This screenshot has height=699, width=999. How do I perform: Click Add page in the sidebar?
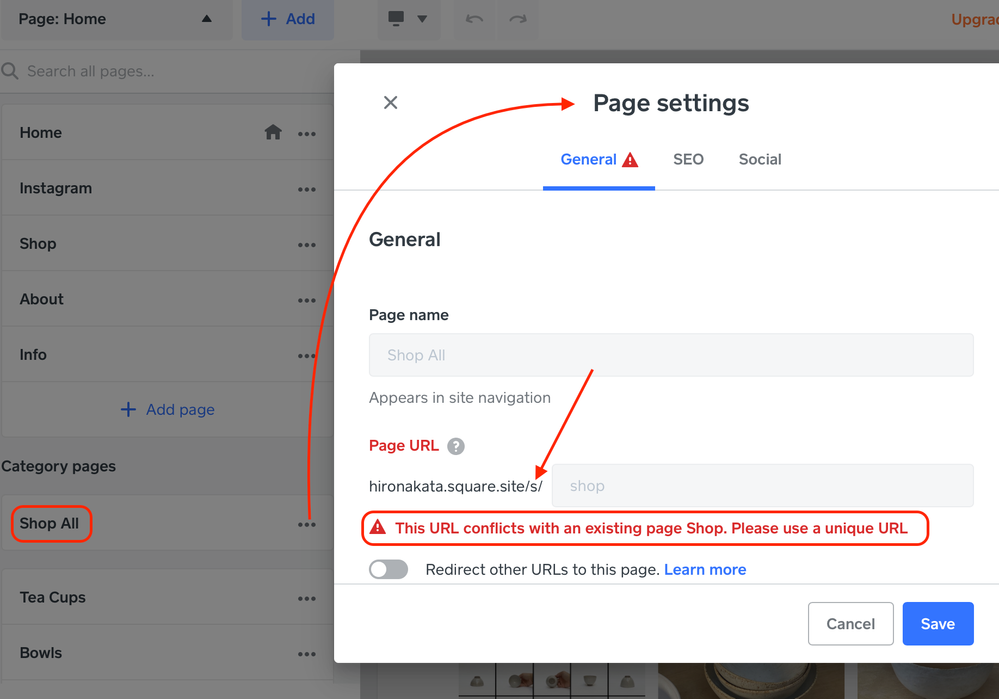pyautogui.click(x=168, y=409)
